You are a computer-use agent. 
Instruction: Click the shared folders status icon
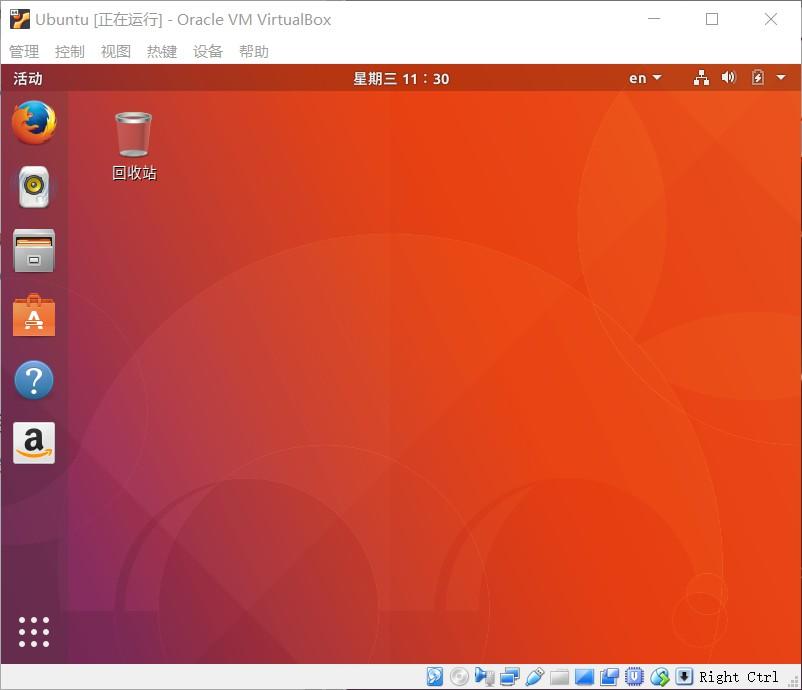[559, 677]
